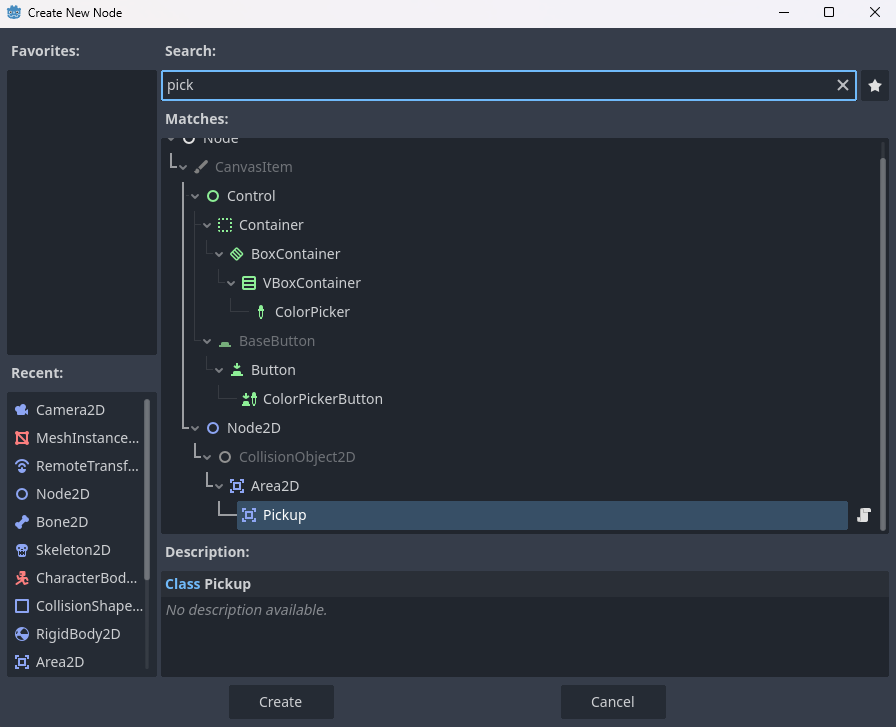Click the ColorPickerButton node icon

click(249, 399)
